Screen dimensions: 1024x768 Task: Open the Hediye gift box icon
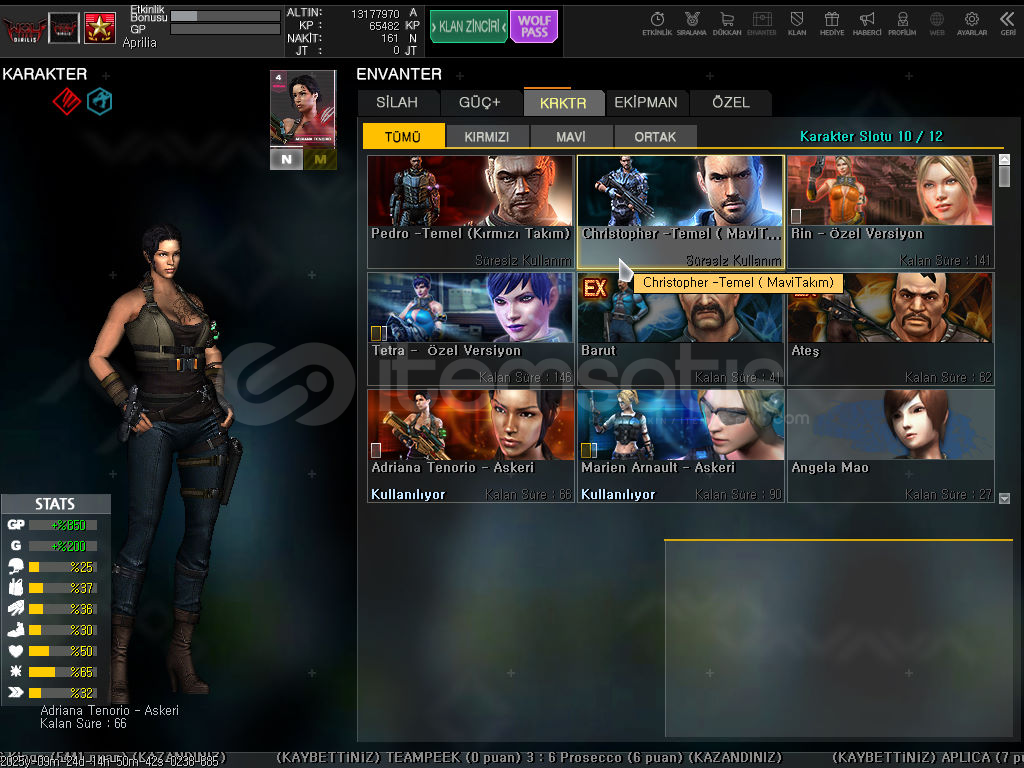(831, 23)
